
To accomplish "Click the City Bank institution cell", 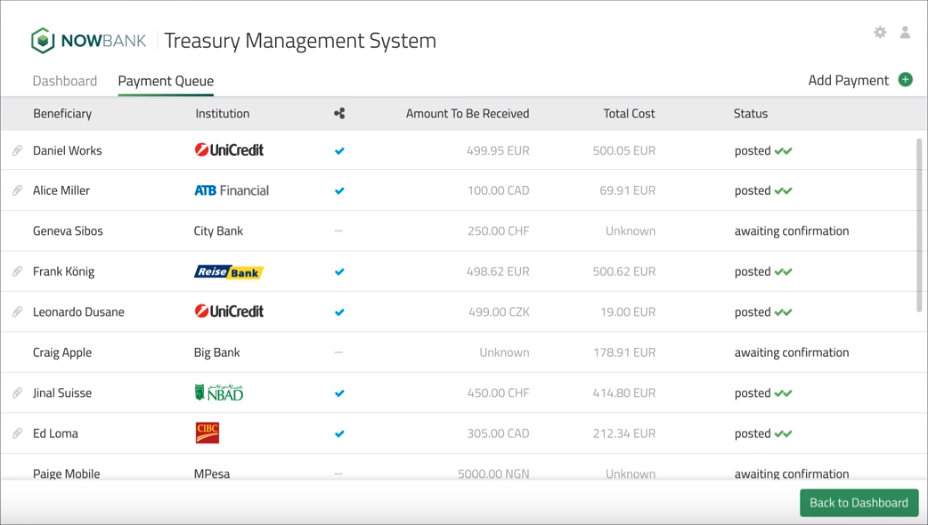I will click(218, 231).
